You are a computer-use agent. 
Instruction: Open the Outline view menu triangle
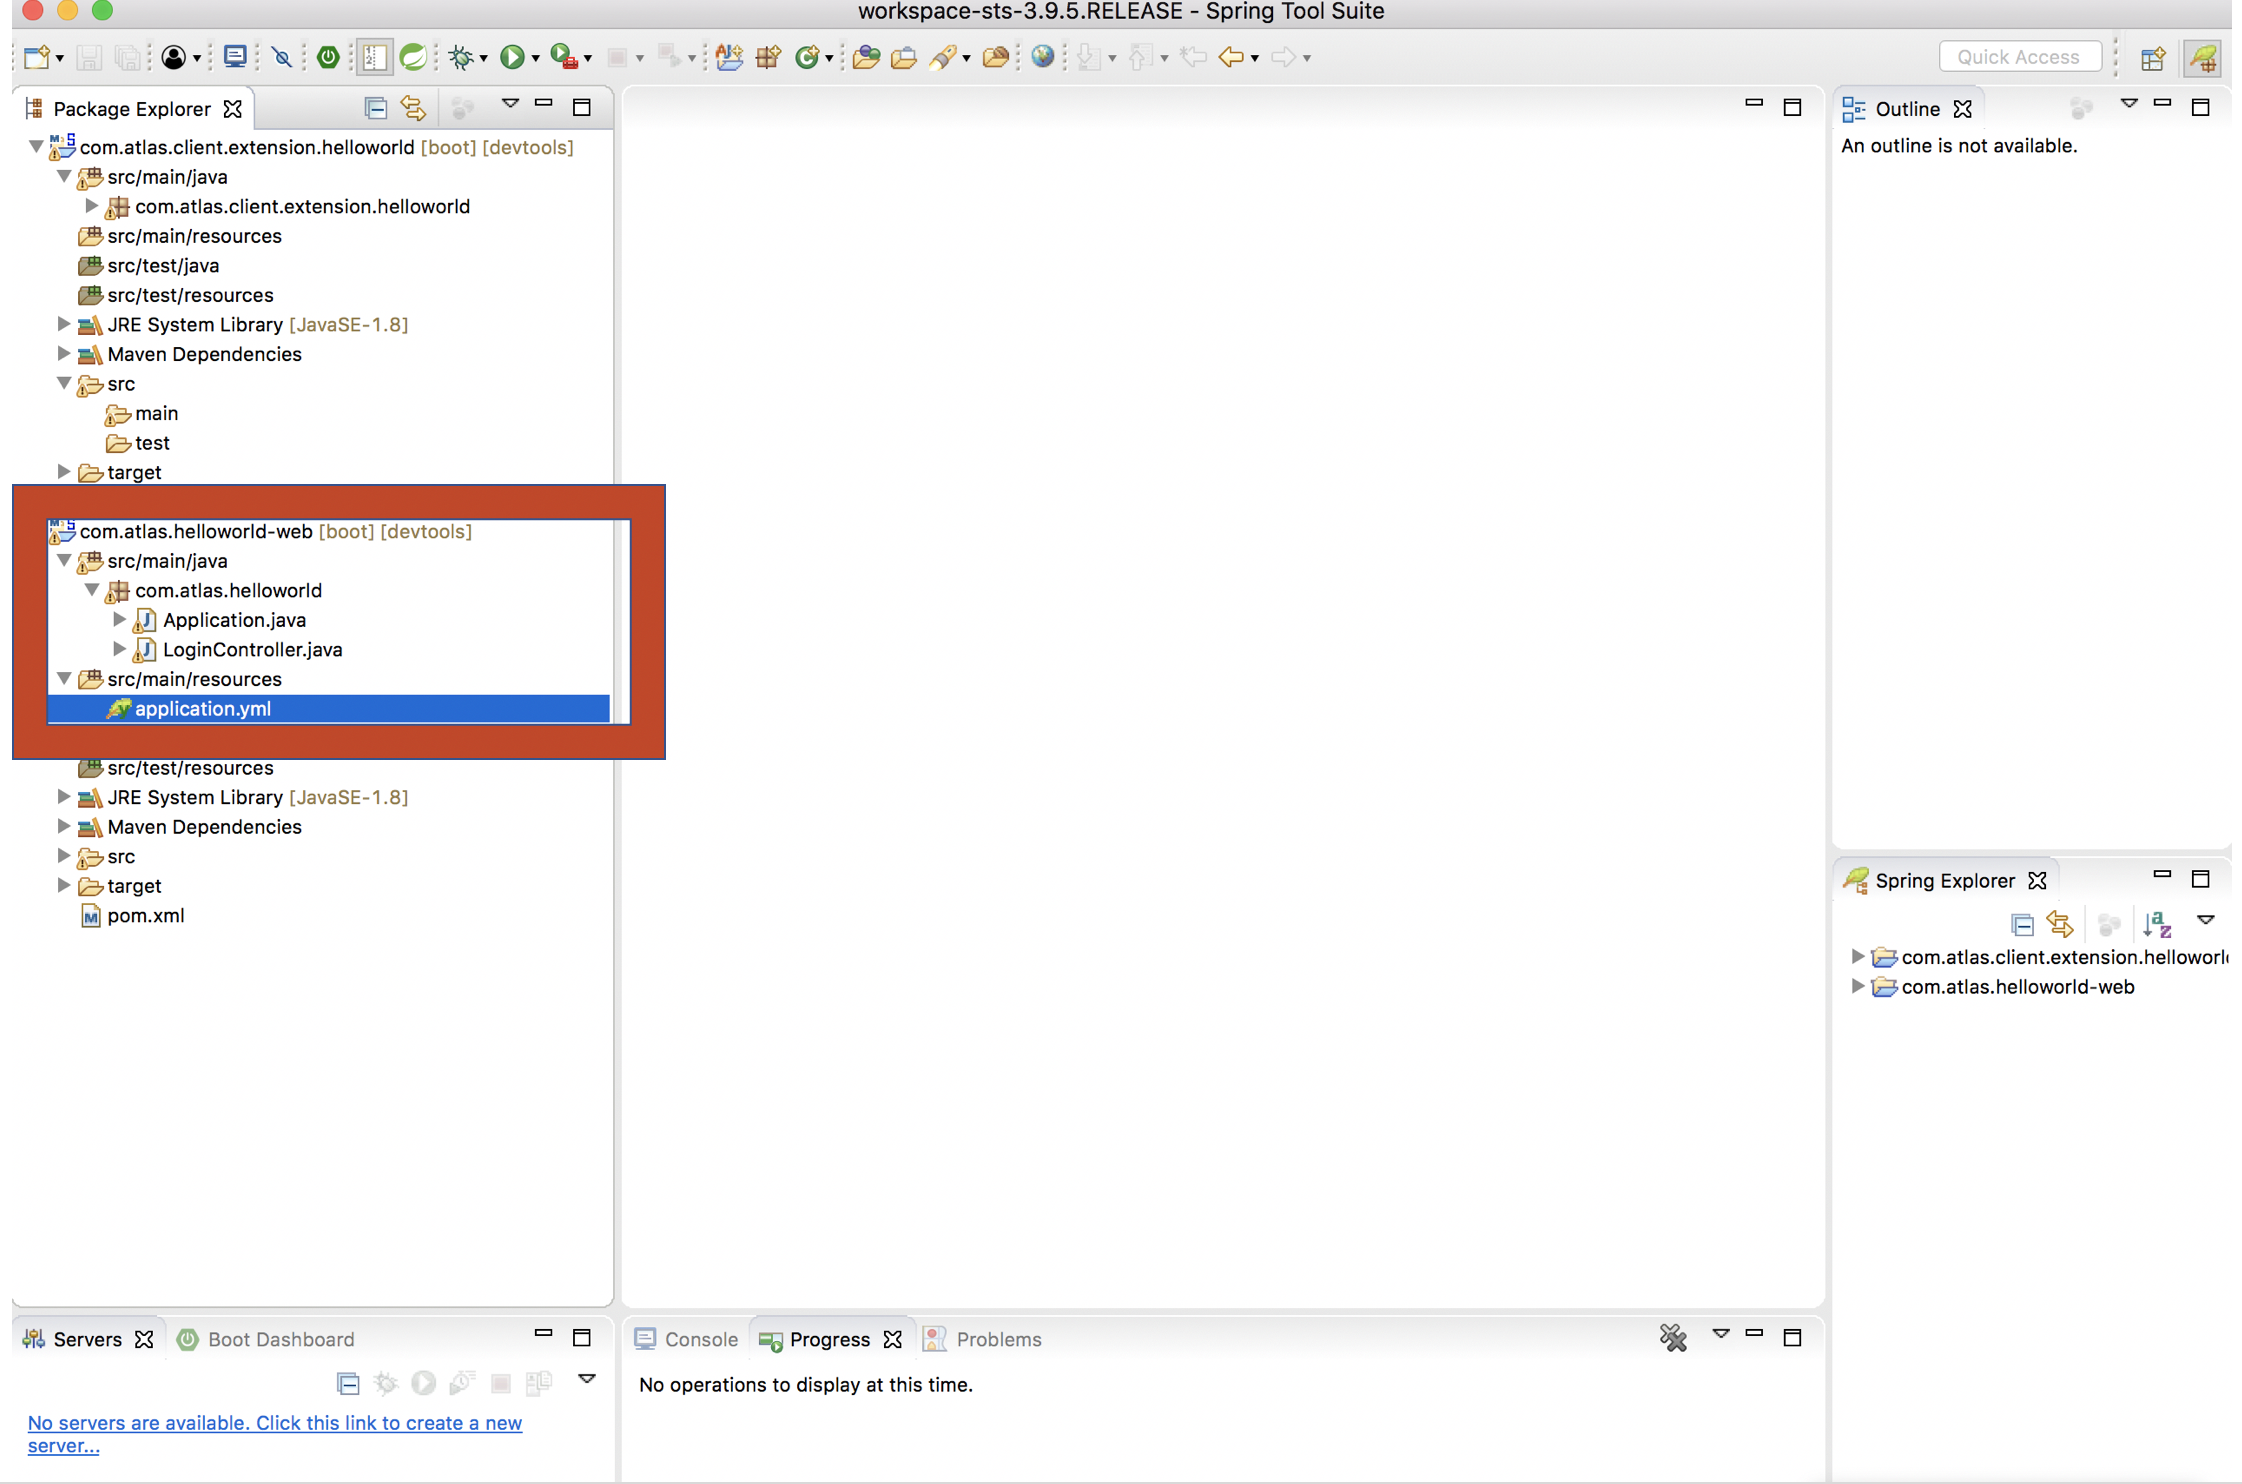click(x=2129, y=103)
